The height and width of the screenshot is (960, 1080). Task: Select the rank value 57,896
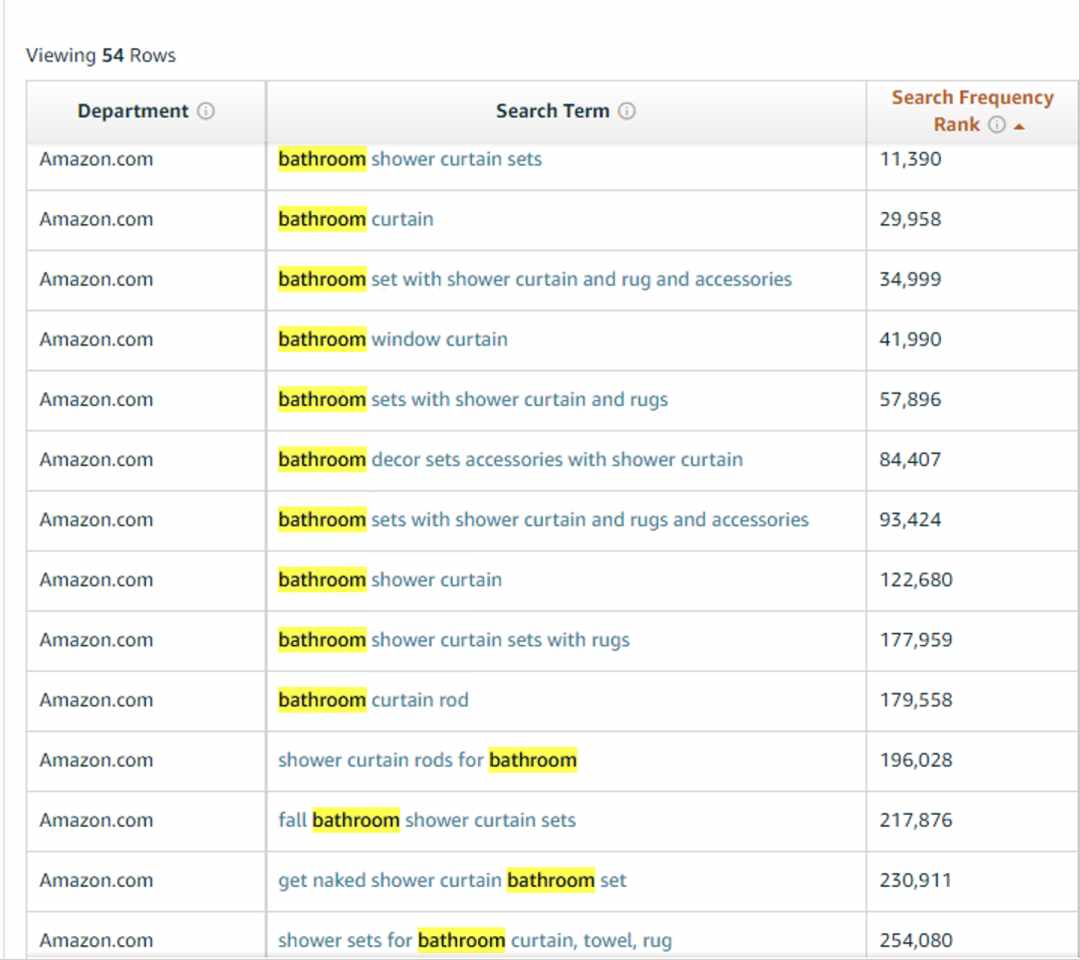point(910,399)
